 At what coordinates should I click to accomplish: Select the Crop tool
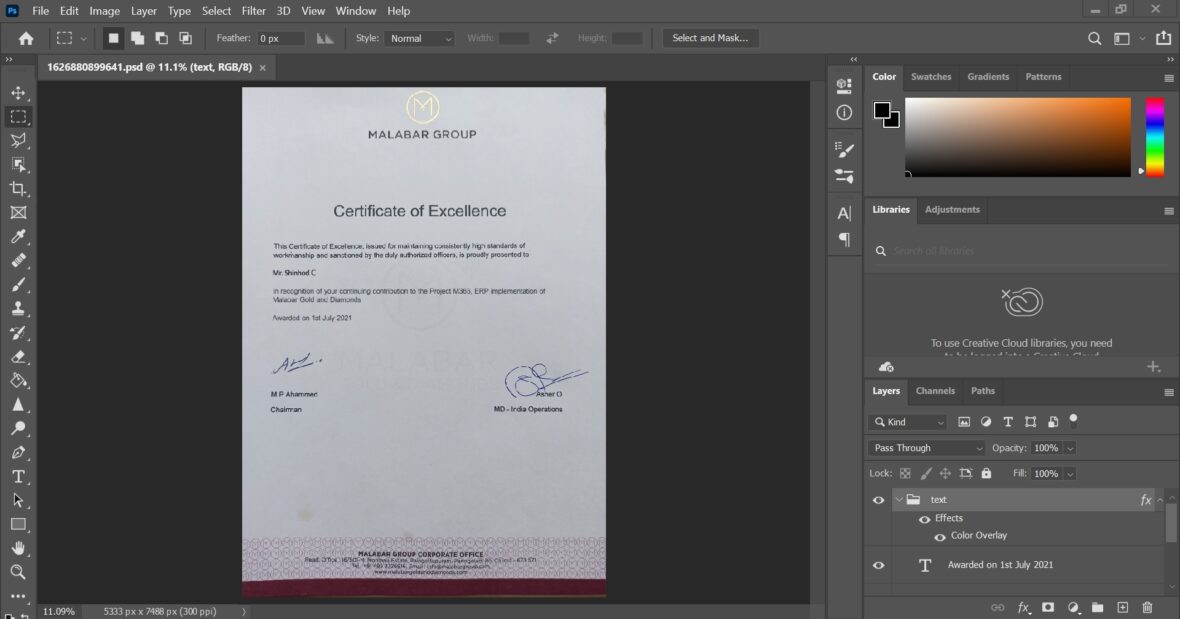(18, 188)
